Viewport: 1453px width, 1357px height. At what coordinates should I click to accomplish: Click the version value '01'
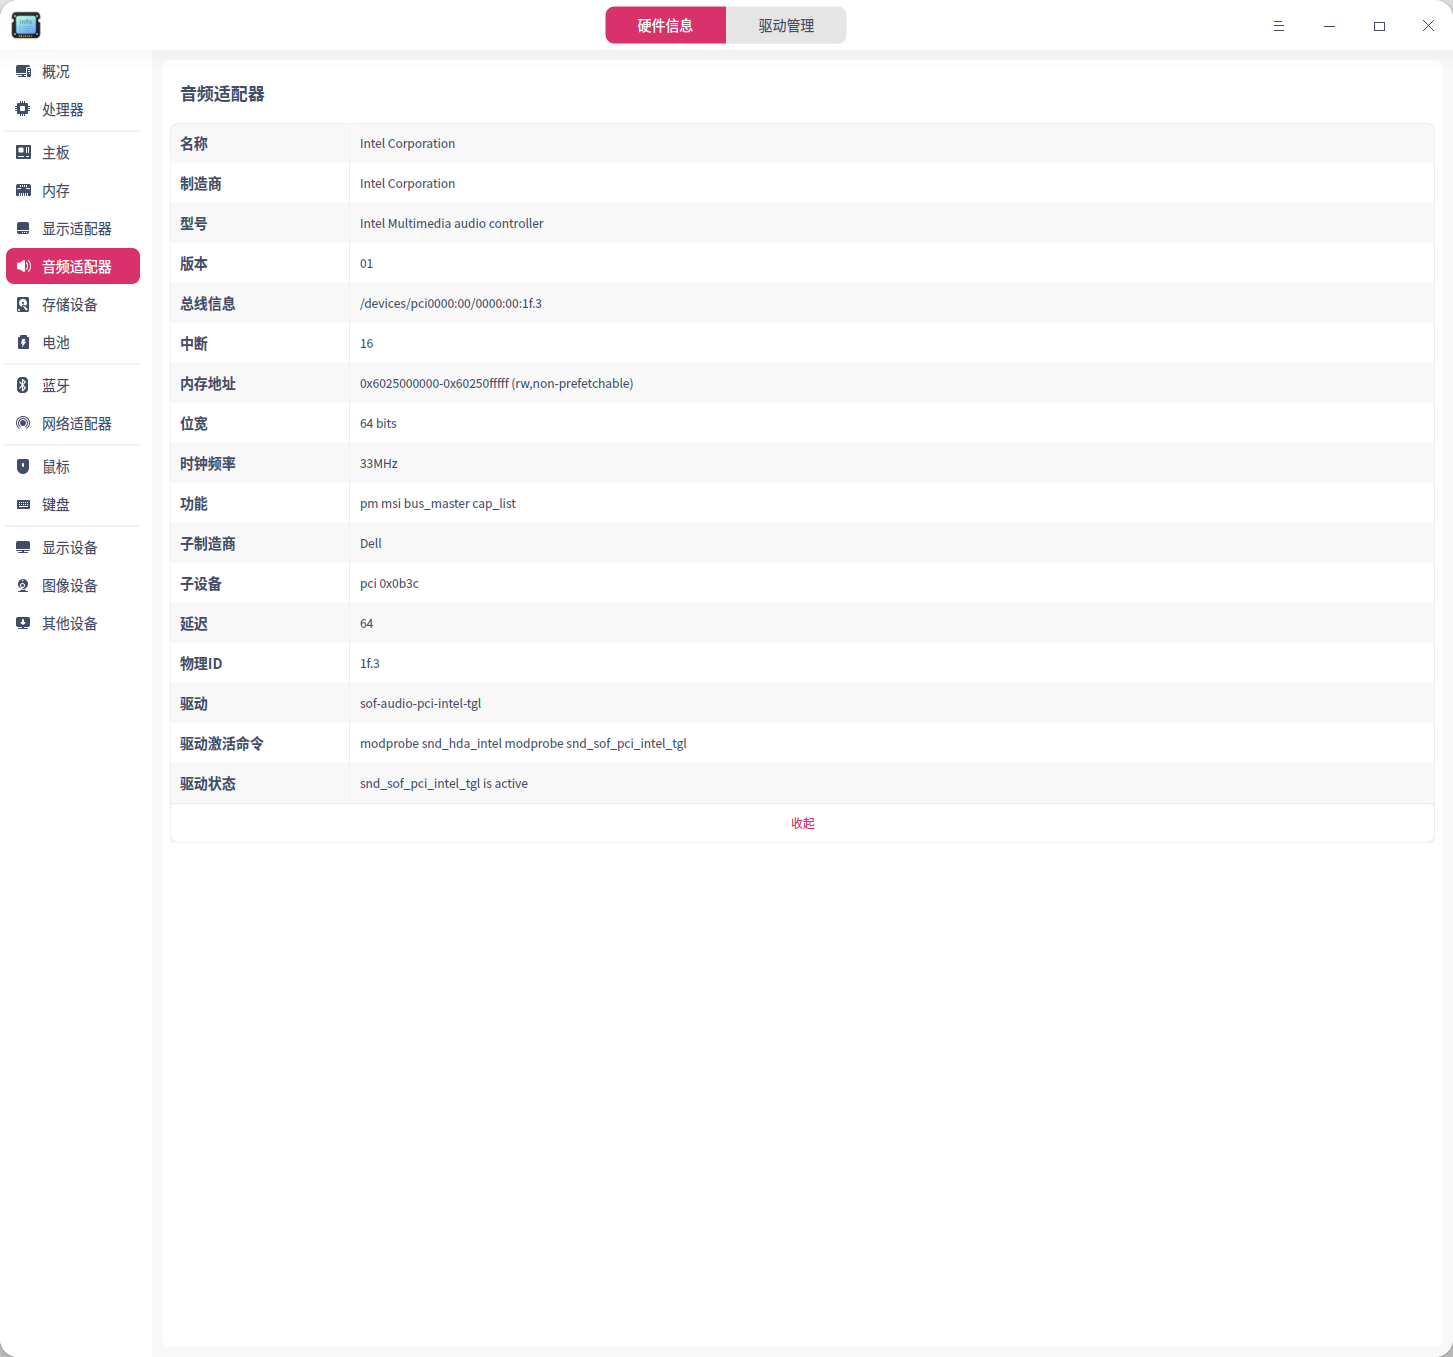point(367,263)
